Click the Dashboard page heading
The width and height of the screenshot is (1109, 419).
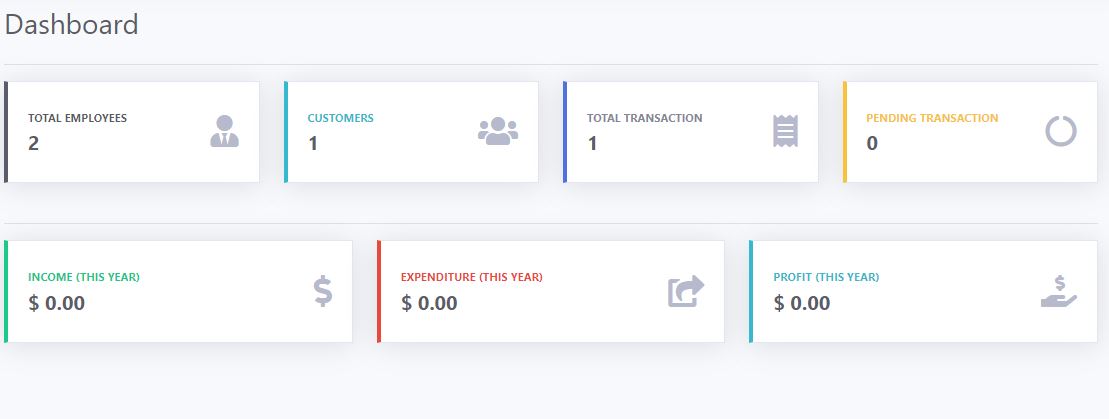click(72, 25)
